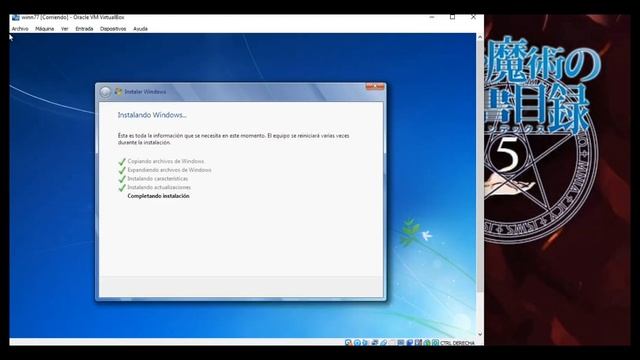Click the green checkmark beside Copiando archivos
This screenshot has width=640, height=360.
point(122,162)
